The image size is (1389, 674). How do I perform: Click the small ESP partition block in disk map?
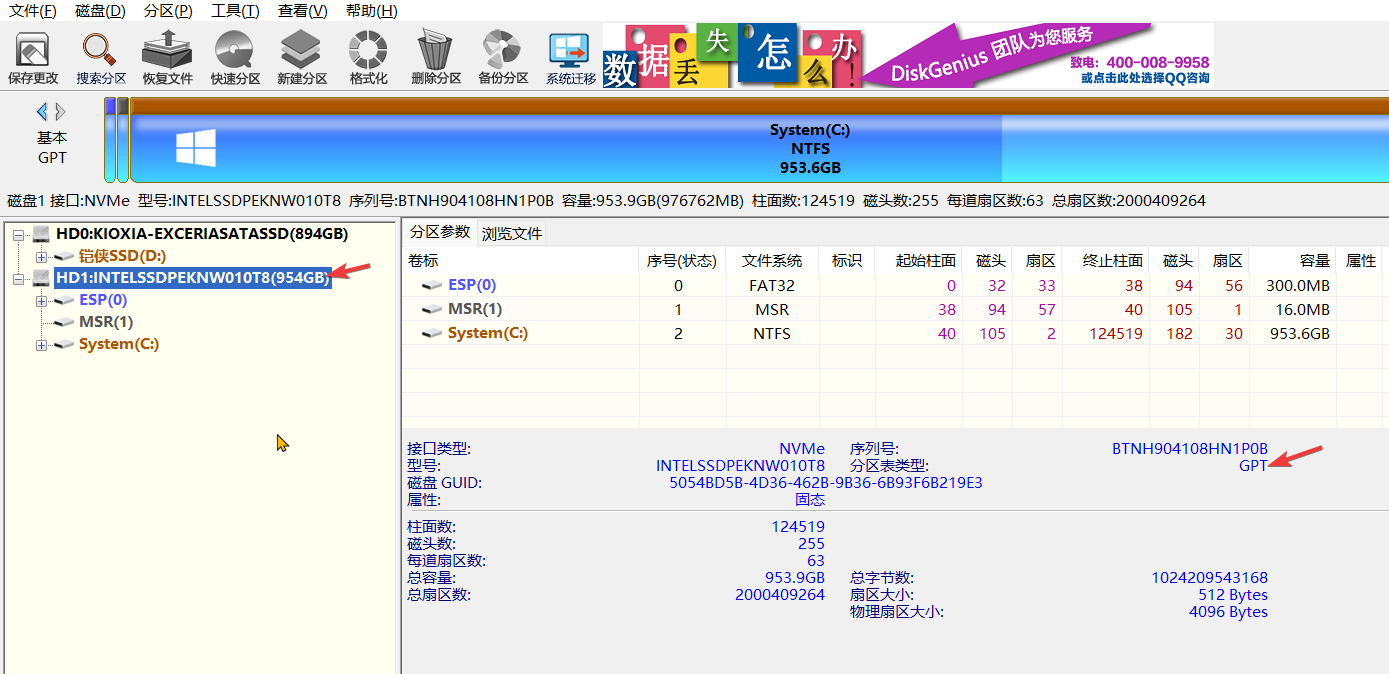coord(109,140)
